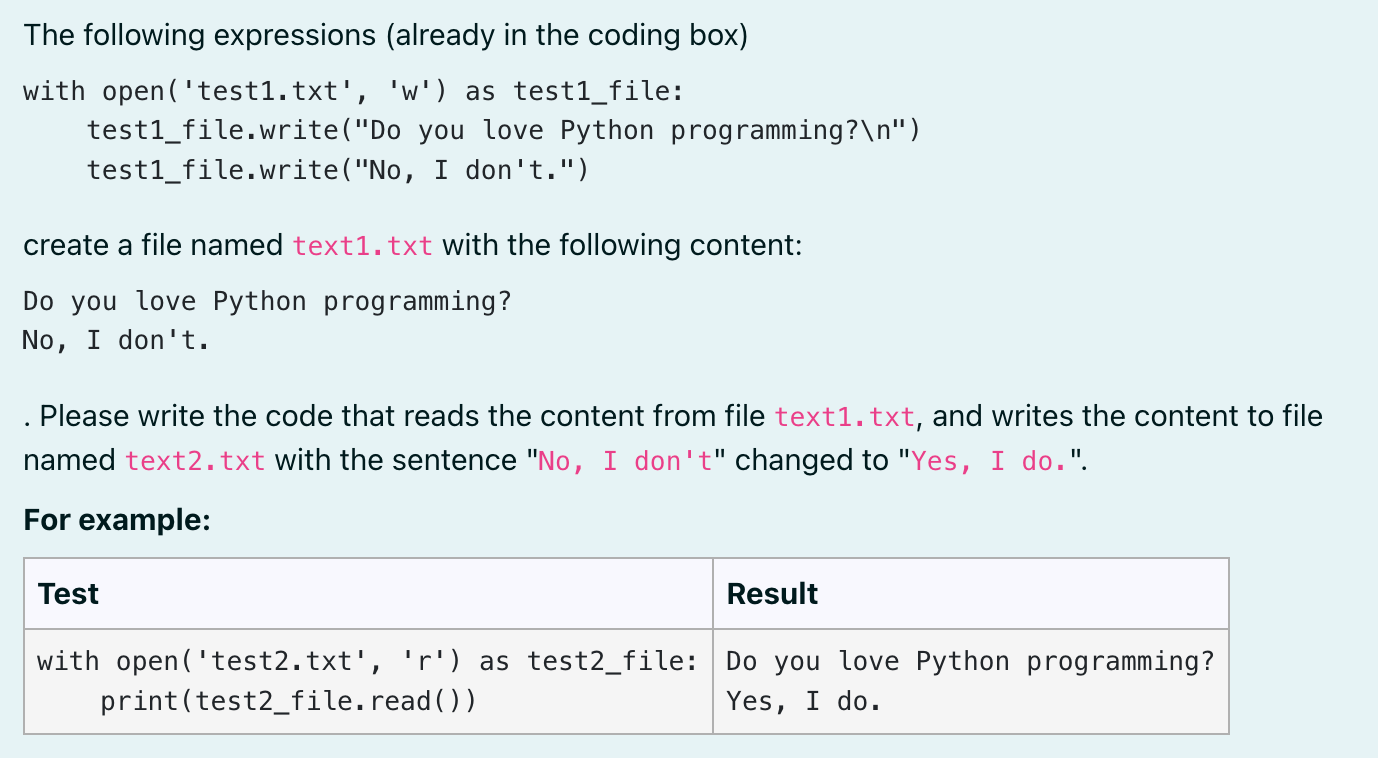The width and height of the screenshot is (1378, 758).
Task: Click the pink text1.txt after "create a file named"
Action: (363, 246)
